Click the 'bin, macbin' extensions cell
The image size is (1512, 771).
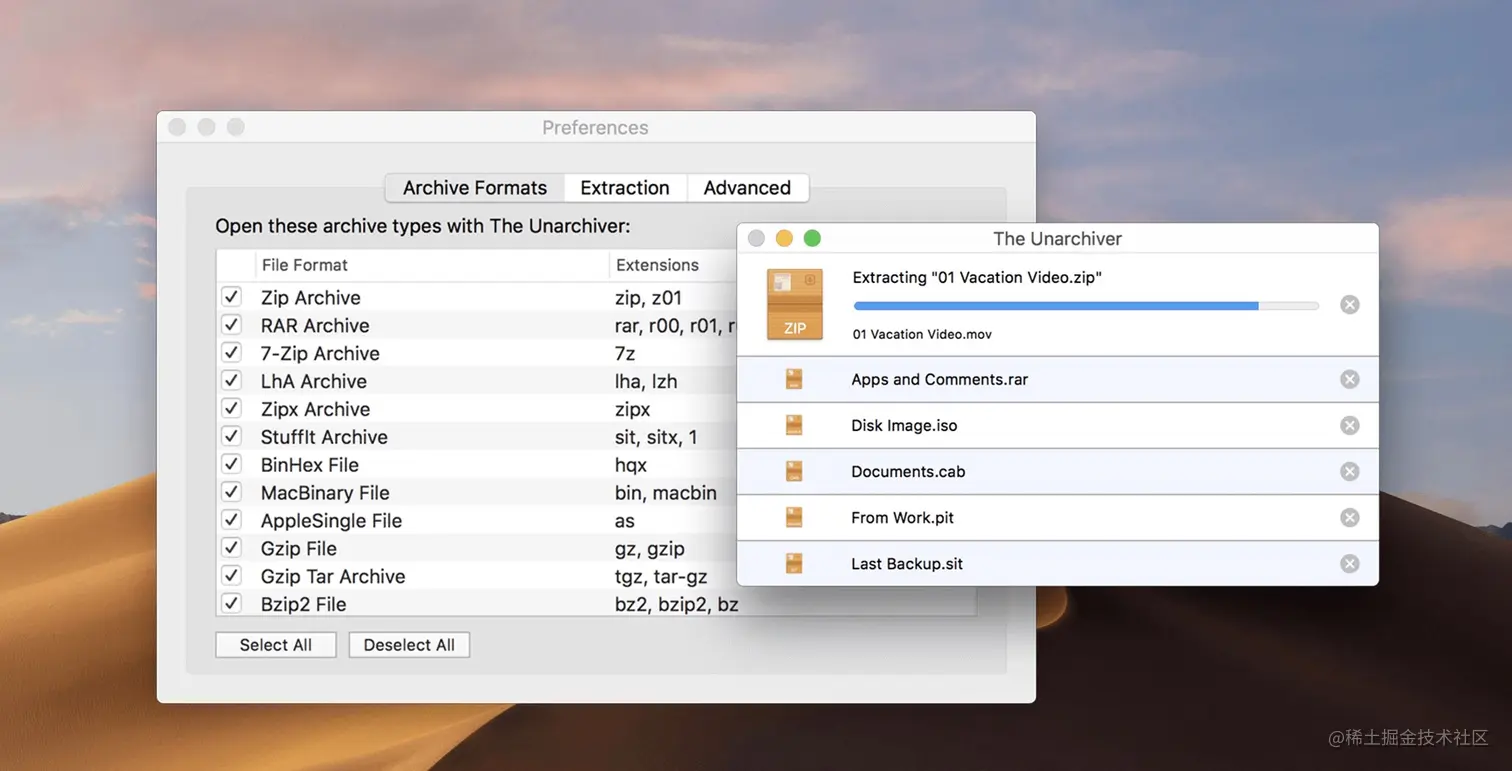pos(666,492)
